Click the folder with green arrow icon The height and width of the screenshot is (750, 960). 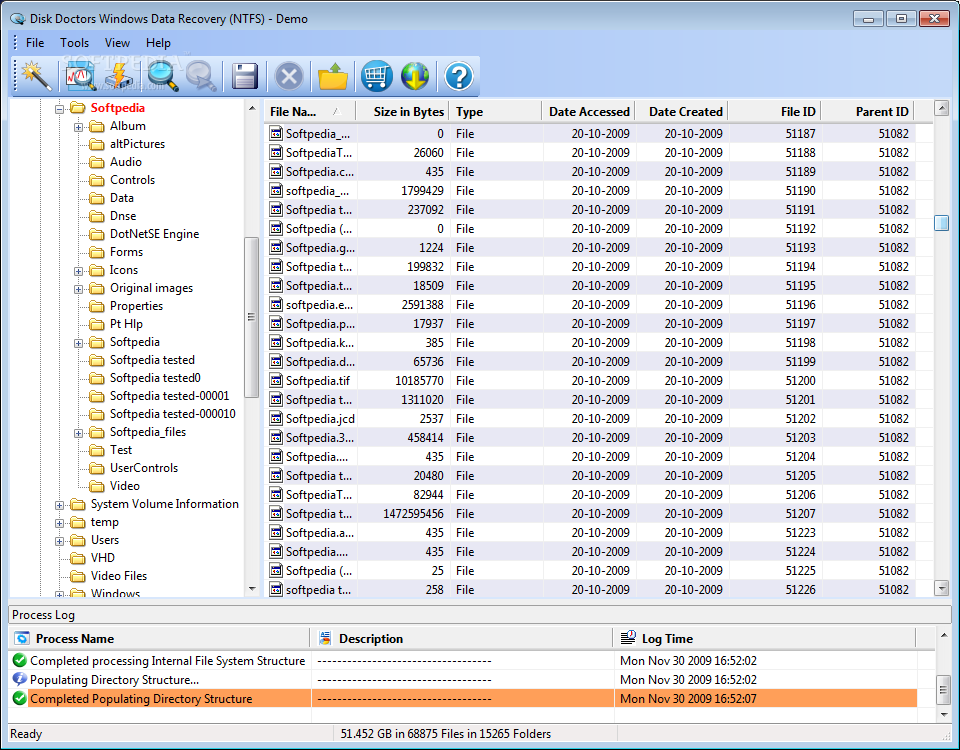pos(333,77)
